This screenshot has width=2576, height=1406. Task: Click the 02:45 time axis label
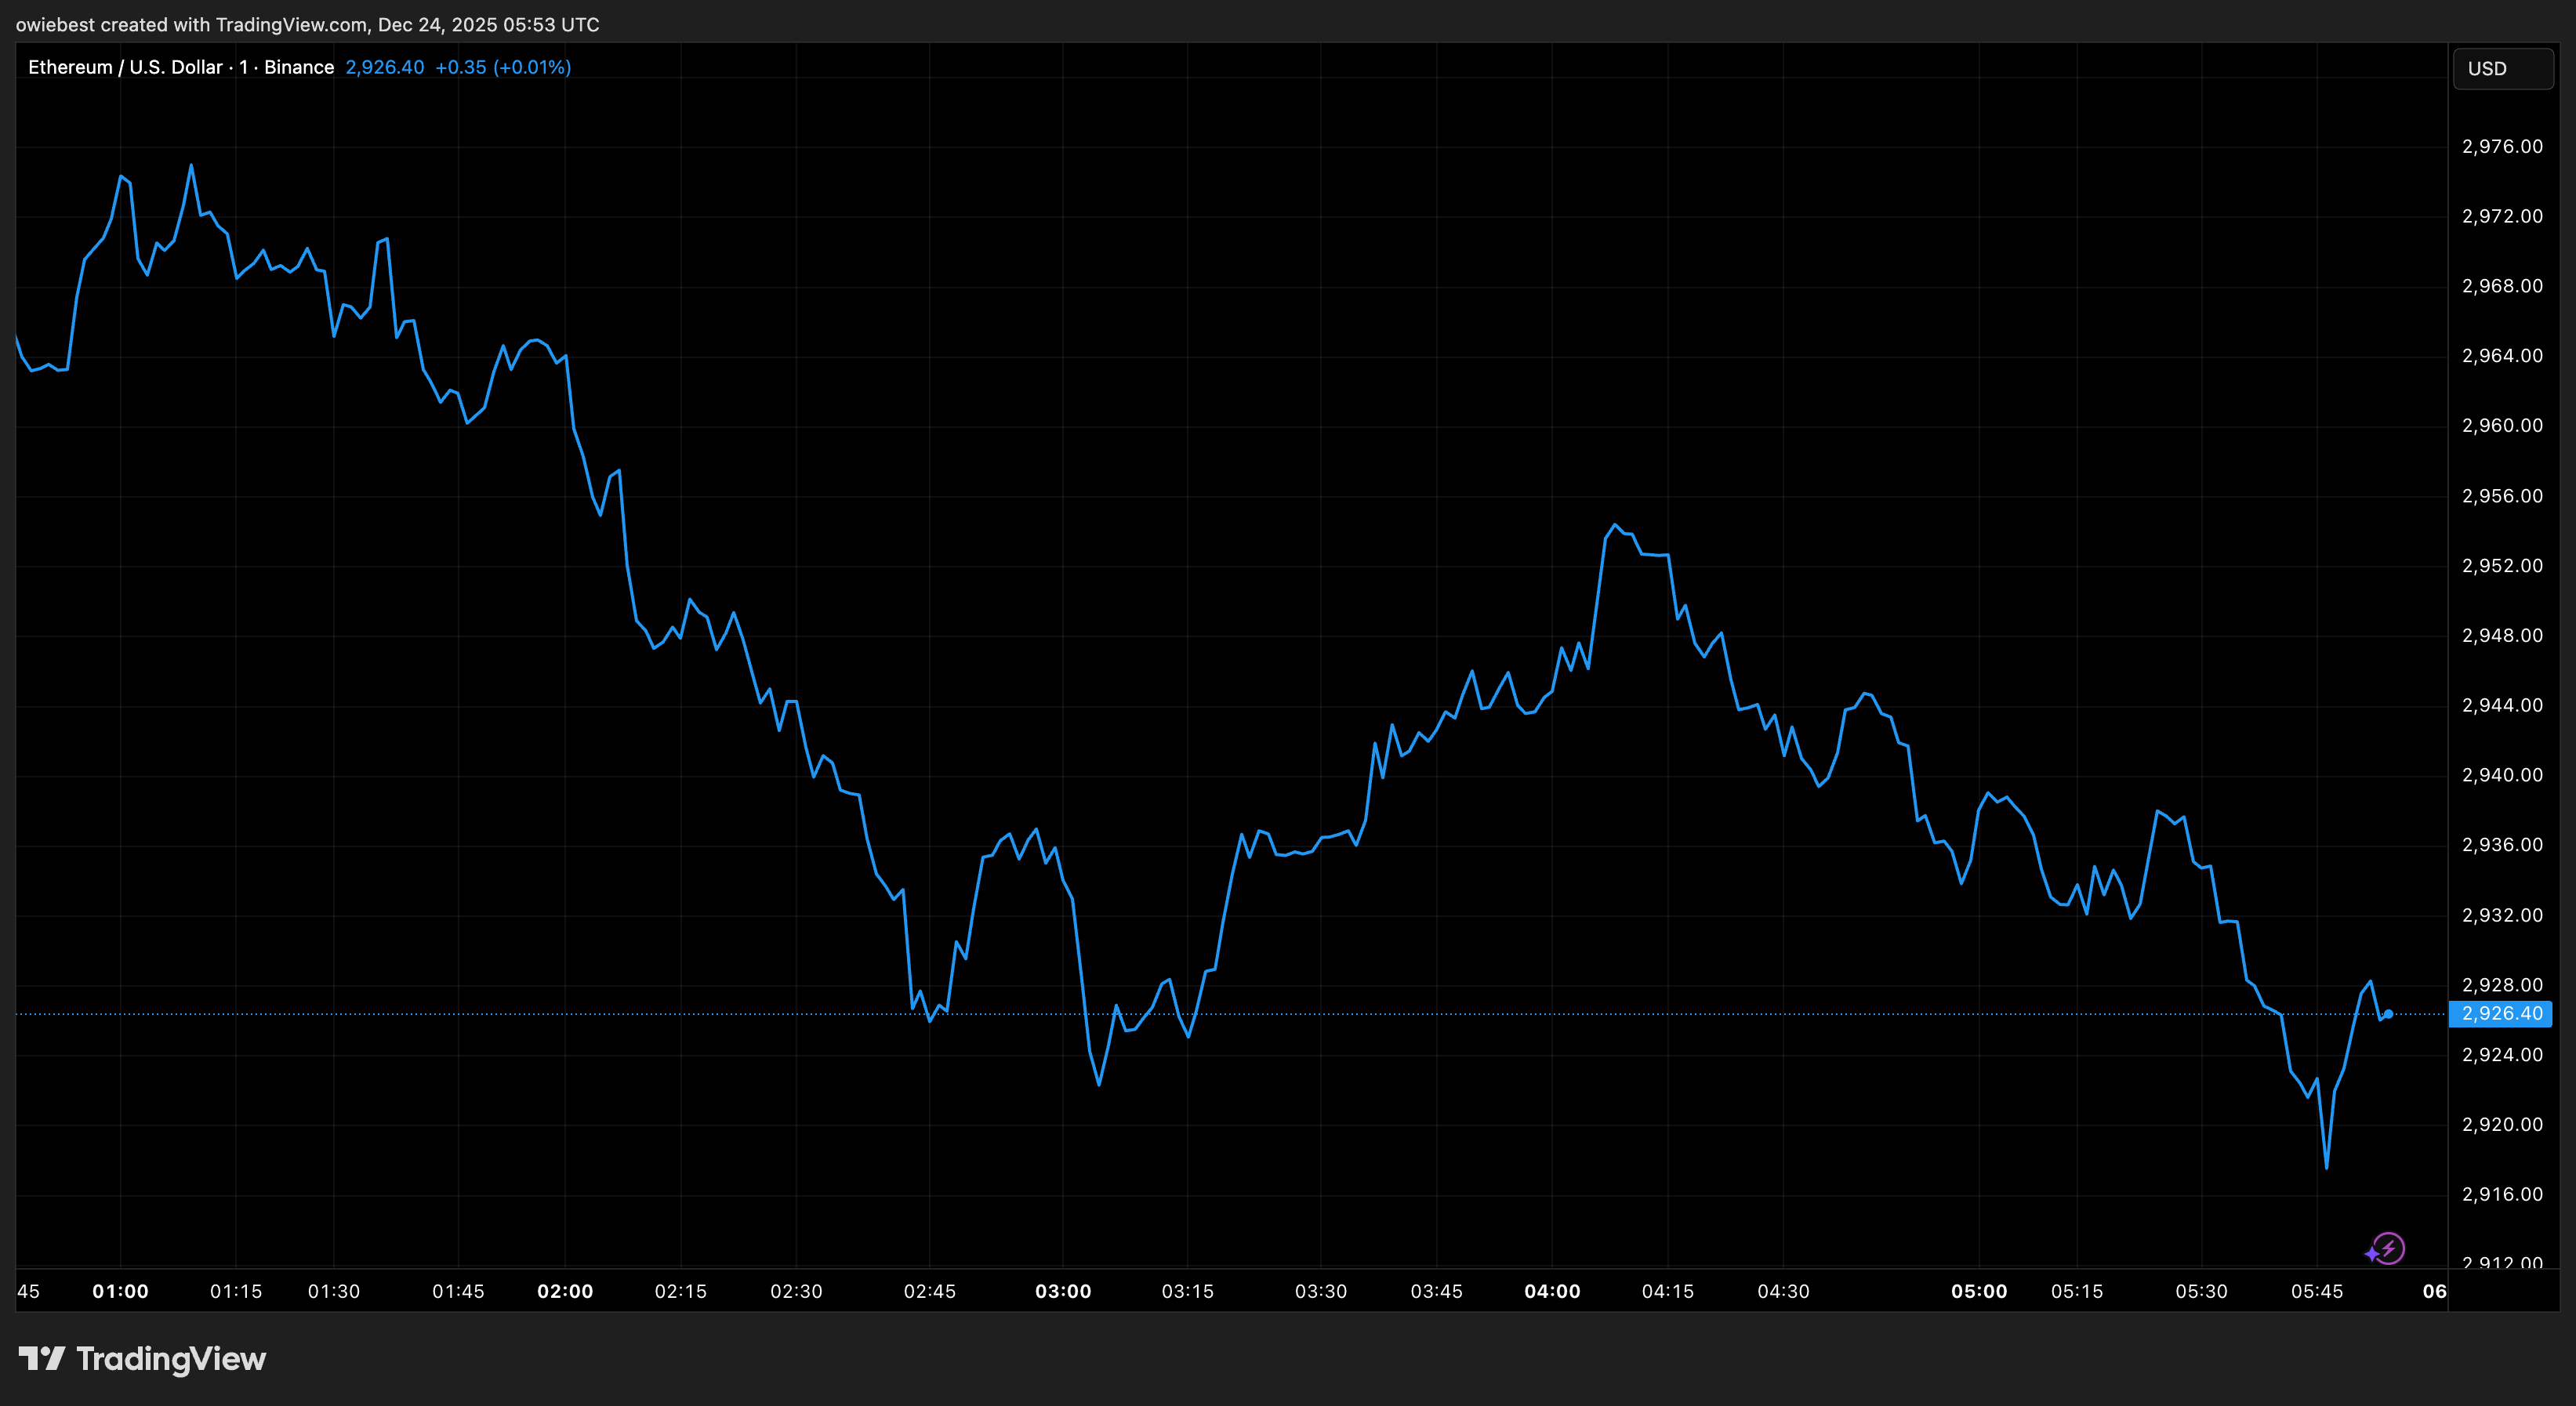pyautogui.click(x=930, y=1292)
